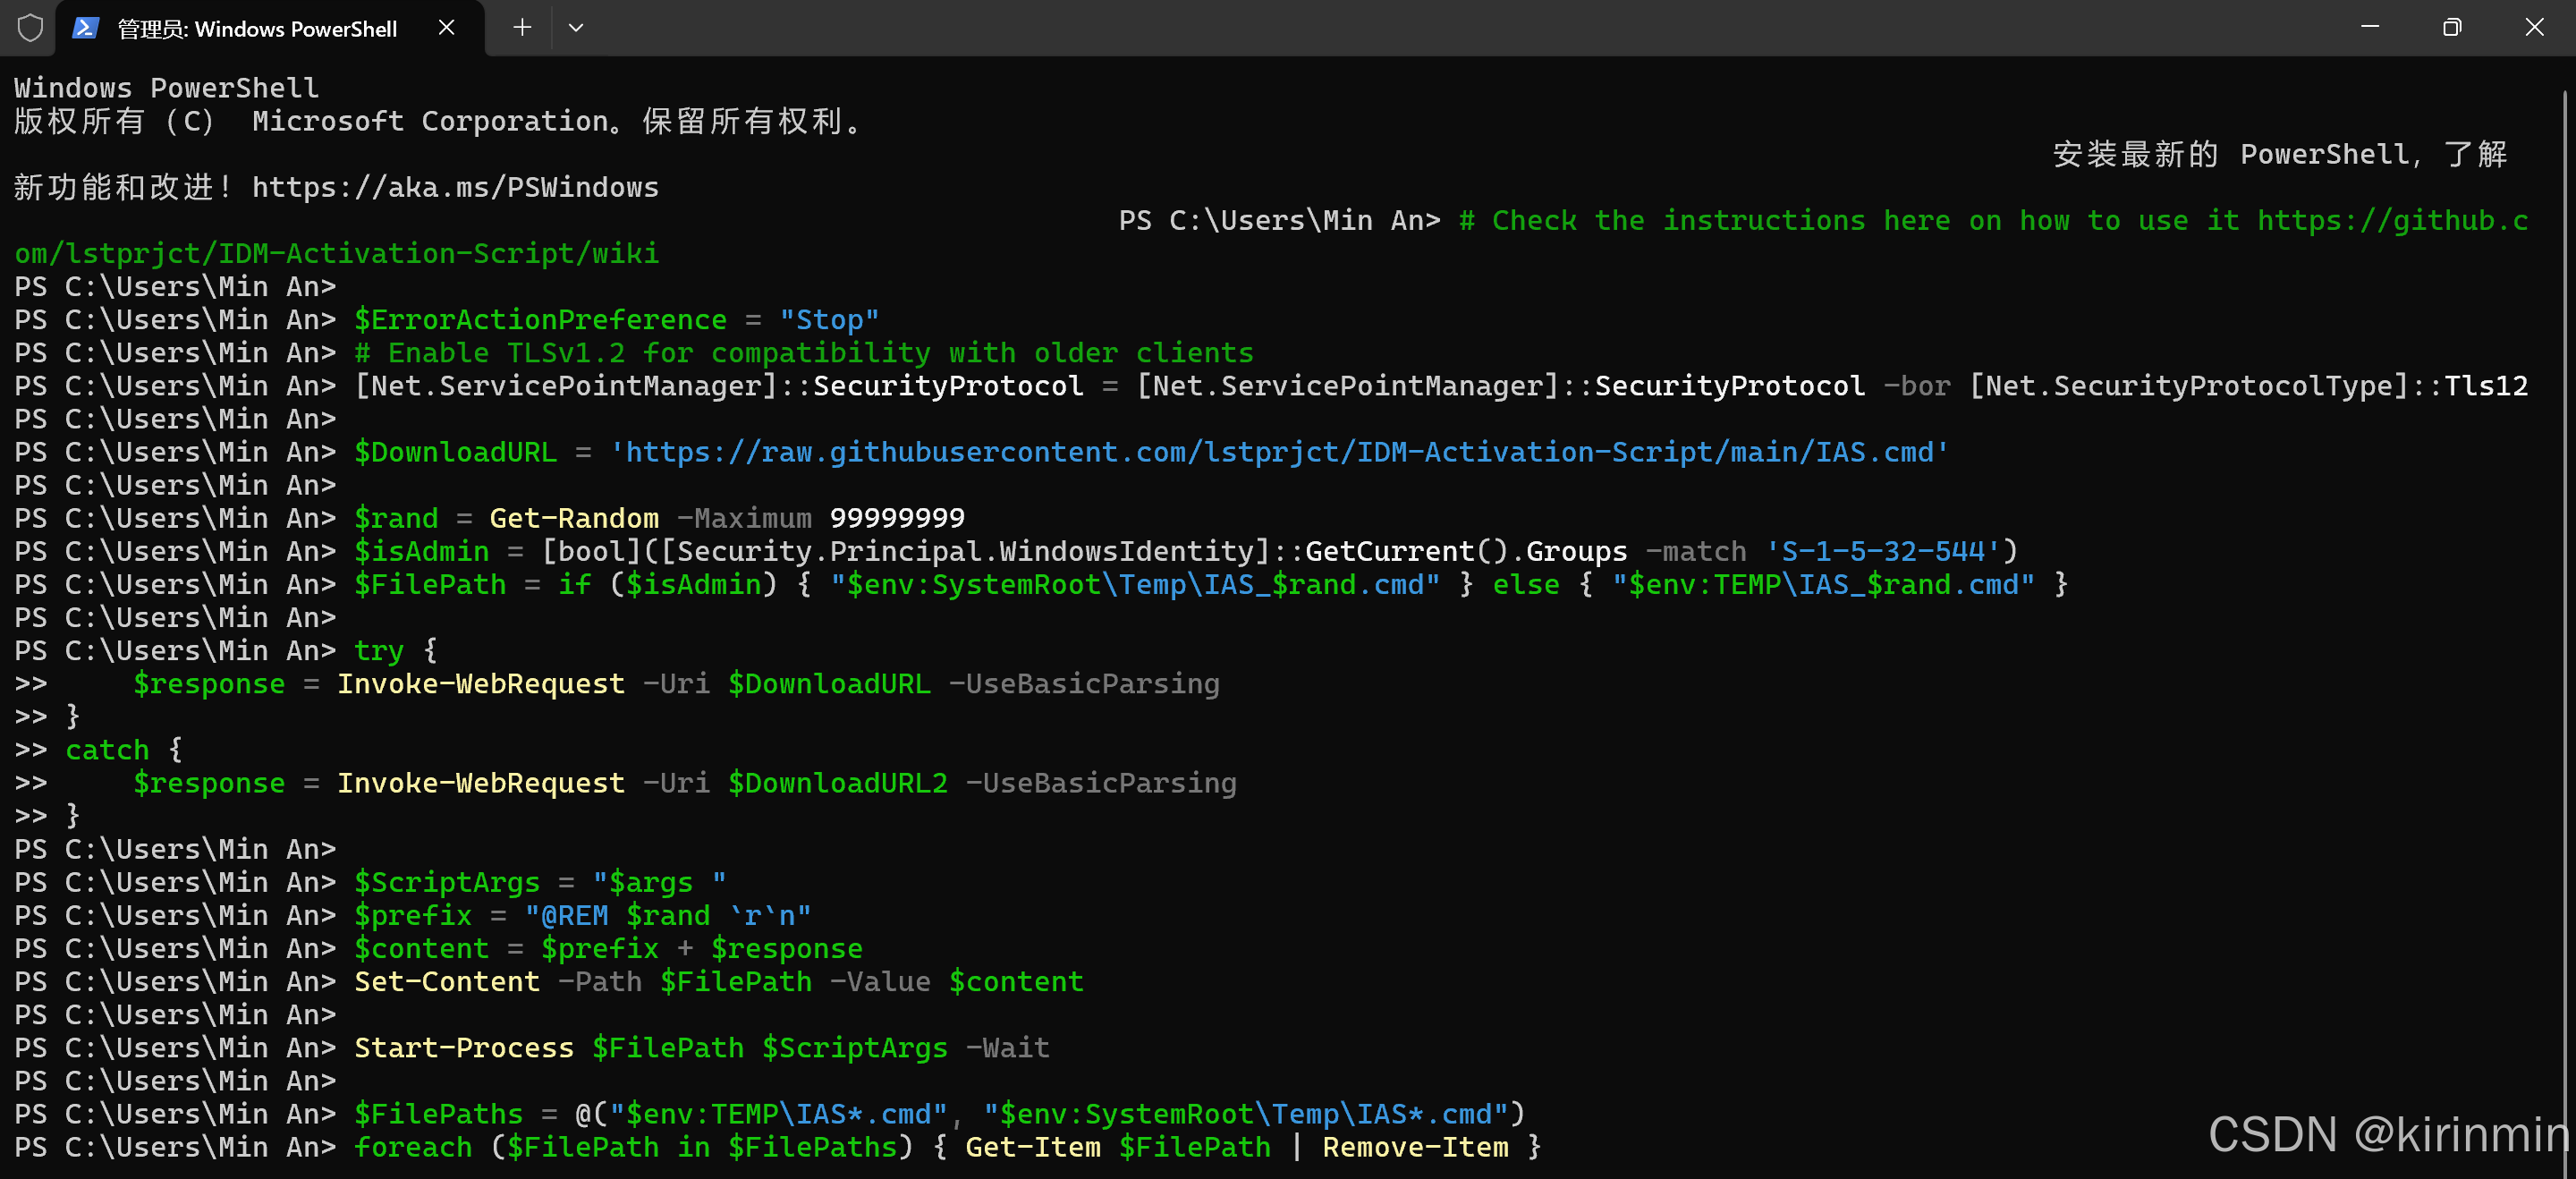Click the number 99999999
The width and height of the screenshot is (2576, 1179).
(897, 518)
